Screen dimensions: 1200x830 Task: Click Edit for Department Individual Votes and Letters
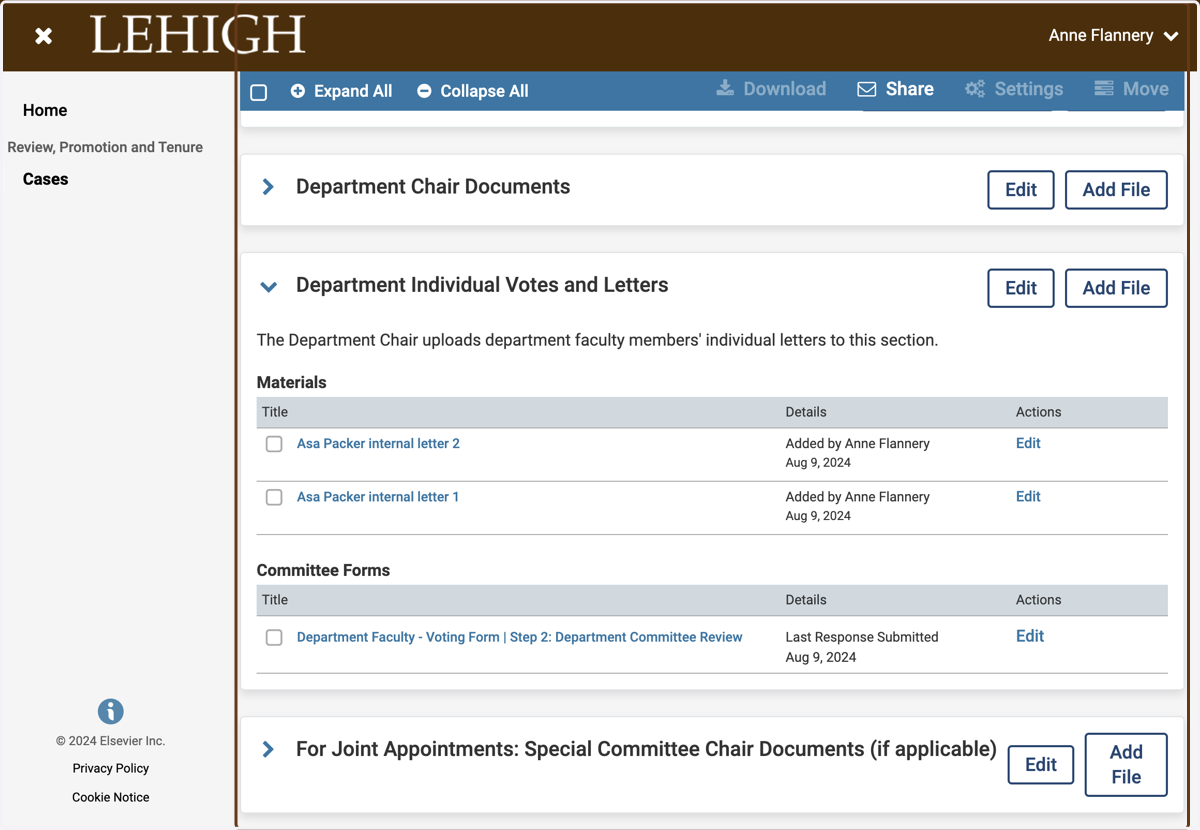(1021, 288)
